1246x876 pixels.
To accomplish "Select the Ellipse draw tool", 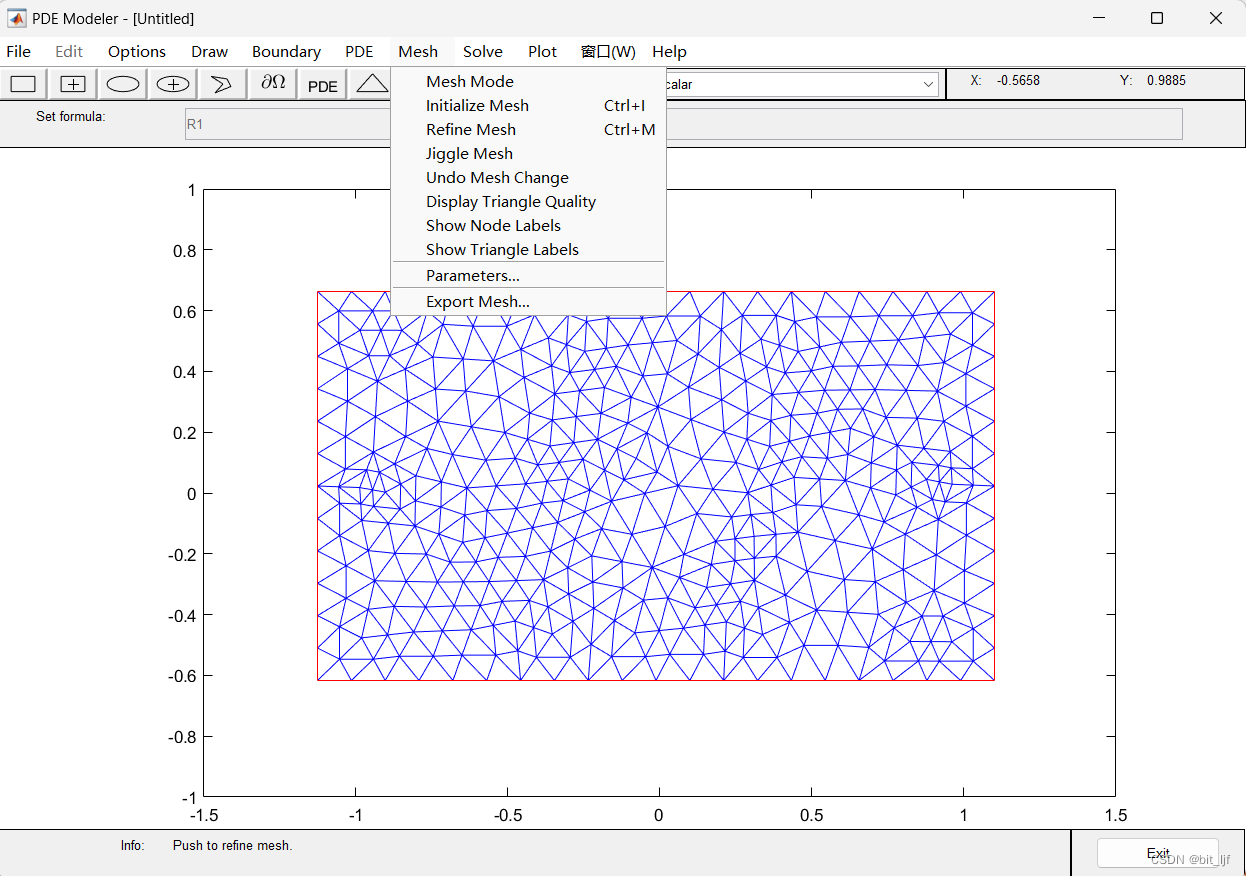I will (x=122, y=84).
